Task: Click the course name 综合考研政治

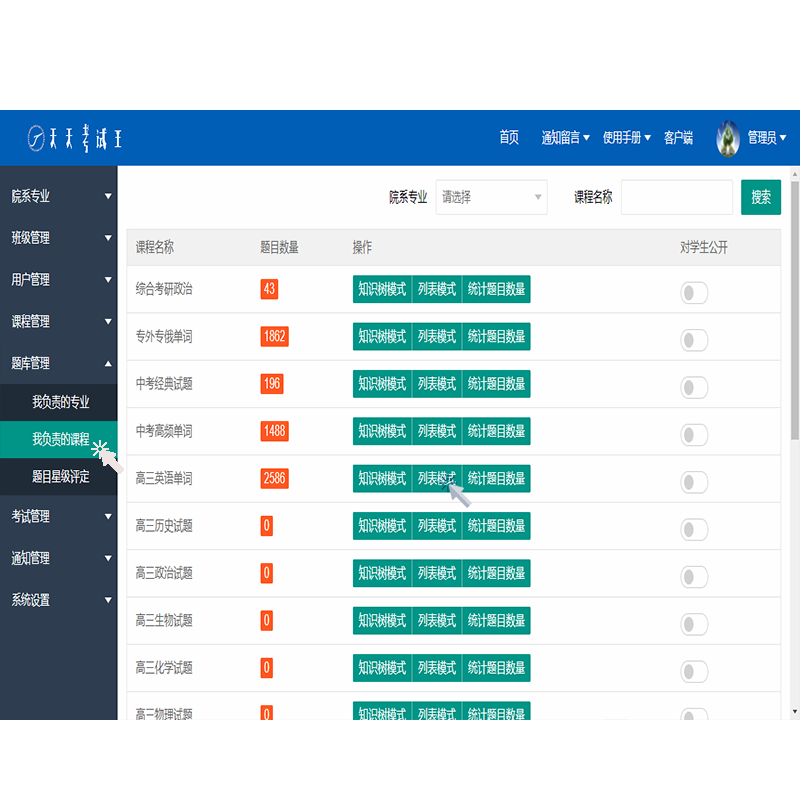Action: (164, 289)
